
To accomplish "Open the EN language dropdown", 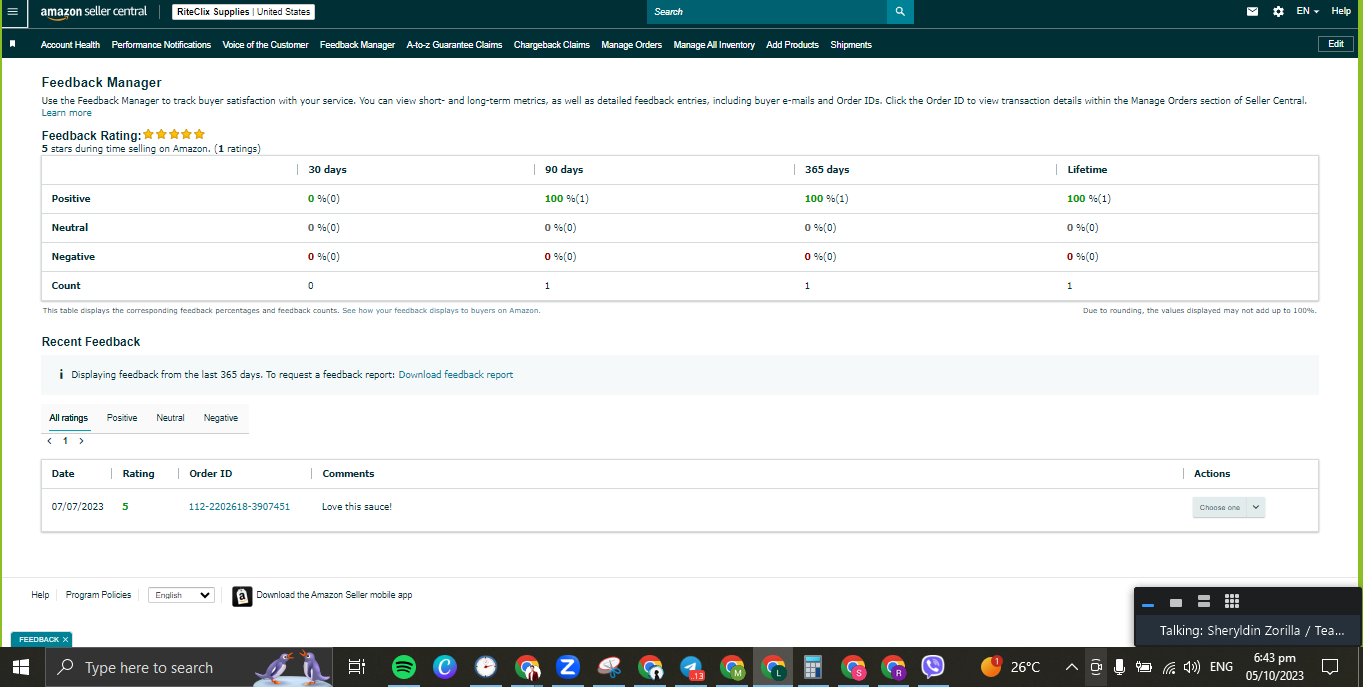I will click(x=1307, y=11).
